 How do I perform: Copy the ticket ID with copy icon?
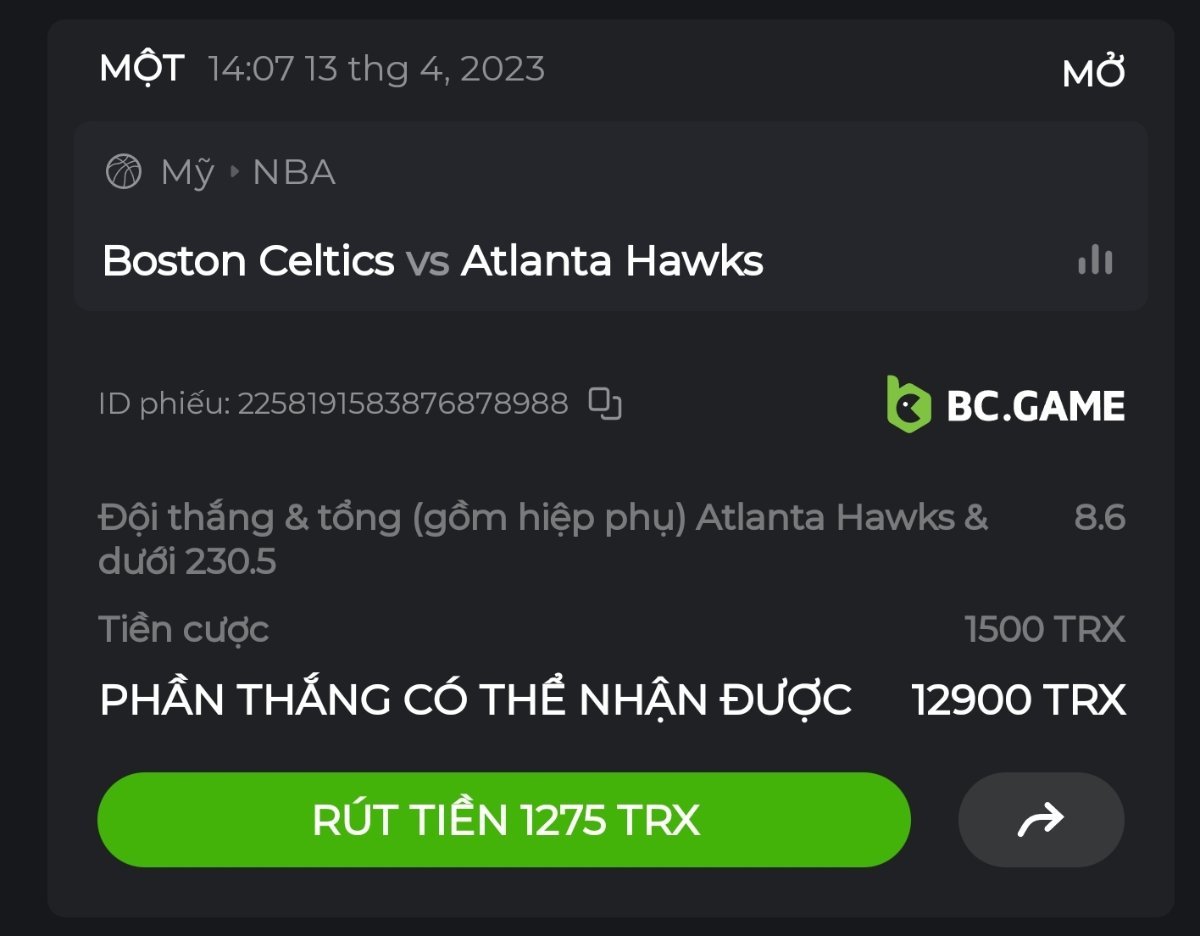click(x=605, y=403)
